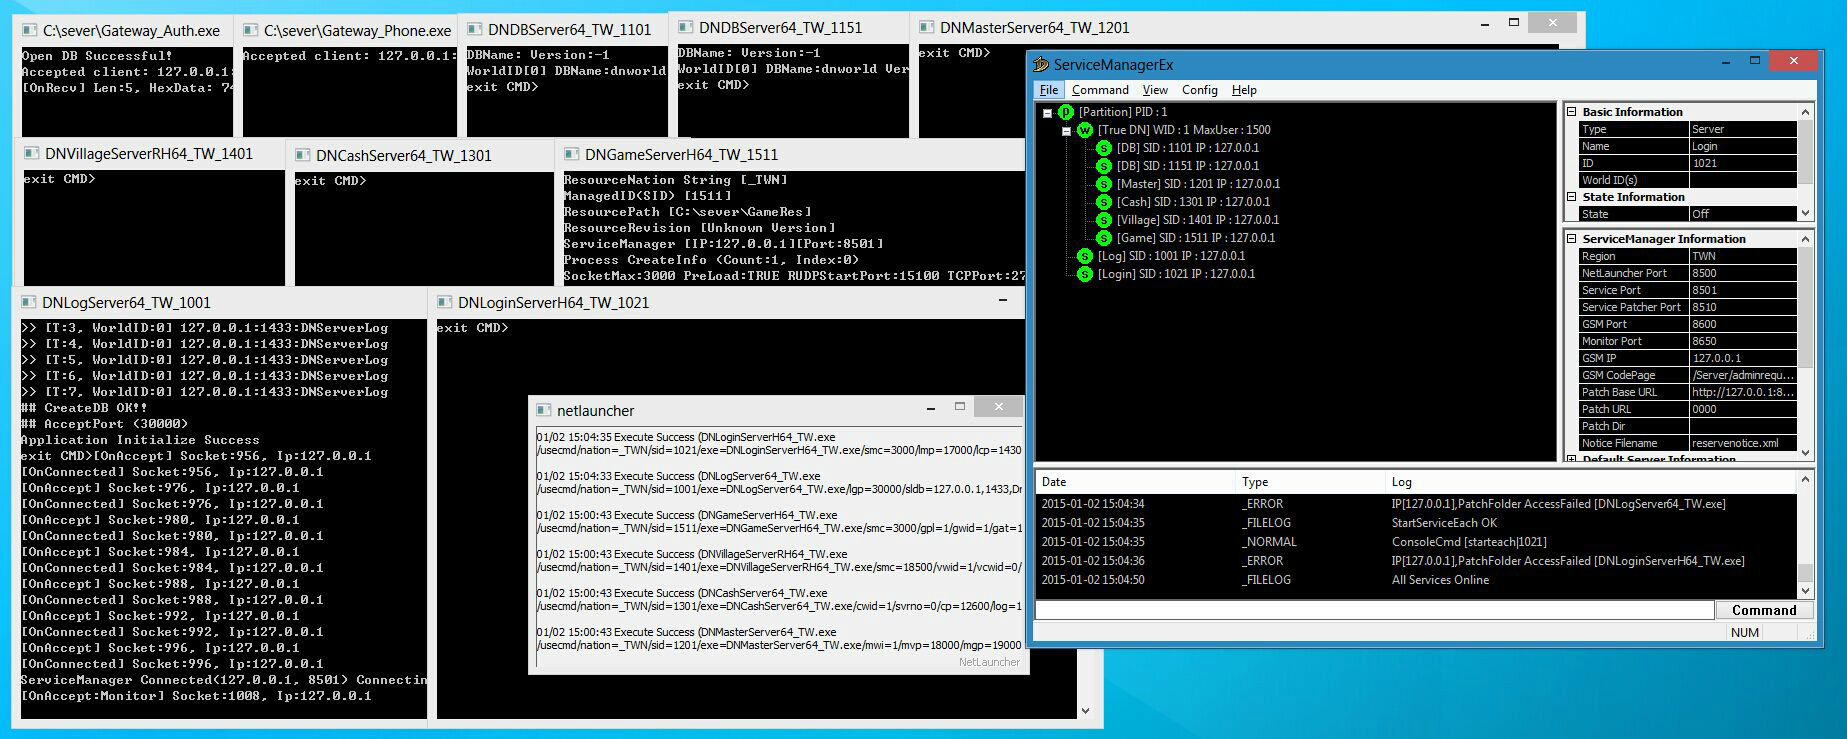Click into the command input field
Image resolution: width=1847 pixels, height=739 pixels.
pos(1374,610)
